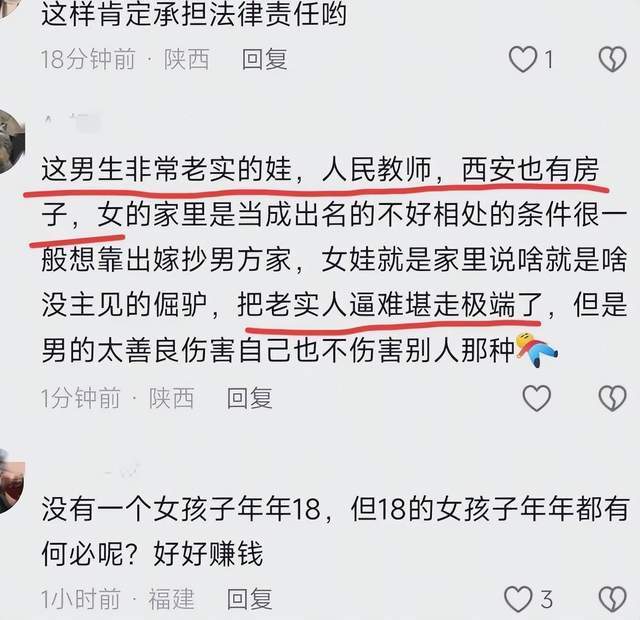Tap the 1小时前 timestamp
Screen dimensions: 640x620
[80, 599]
